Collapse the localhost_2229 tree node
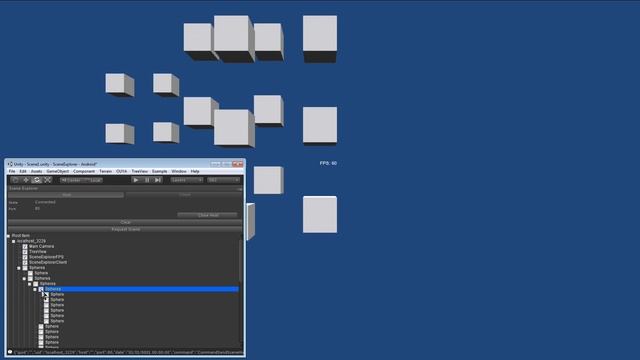The image size is (640, 360). click(x=13, y=241)
